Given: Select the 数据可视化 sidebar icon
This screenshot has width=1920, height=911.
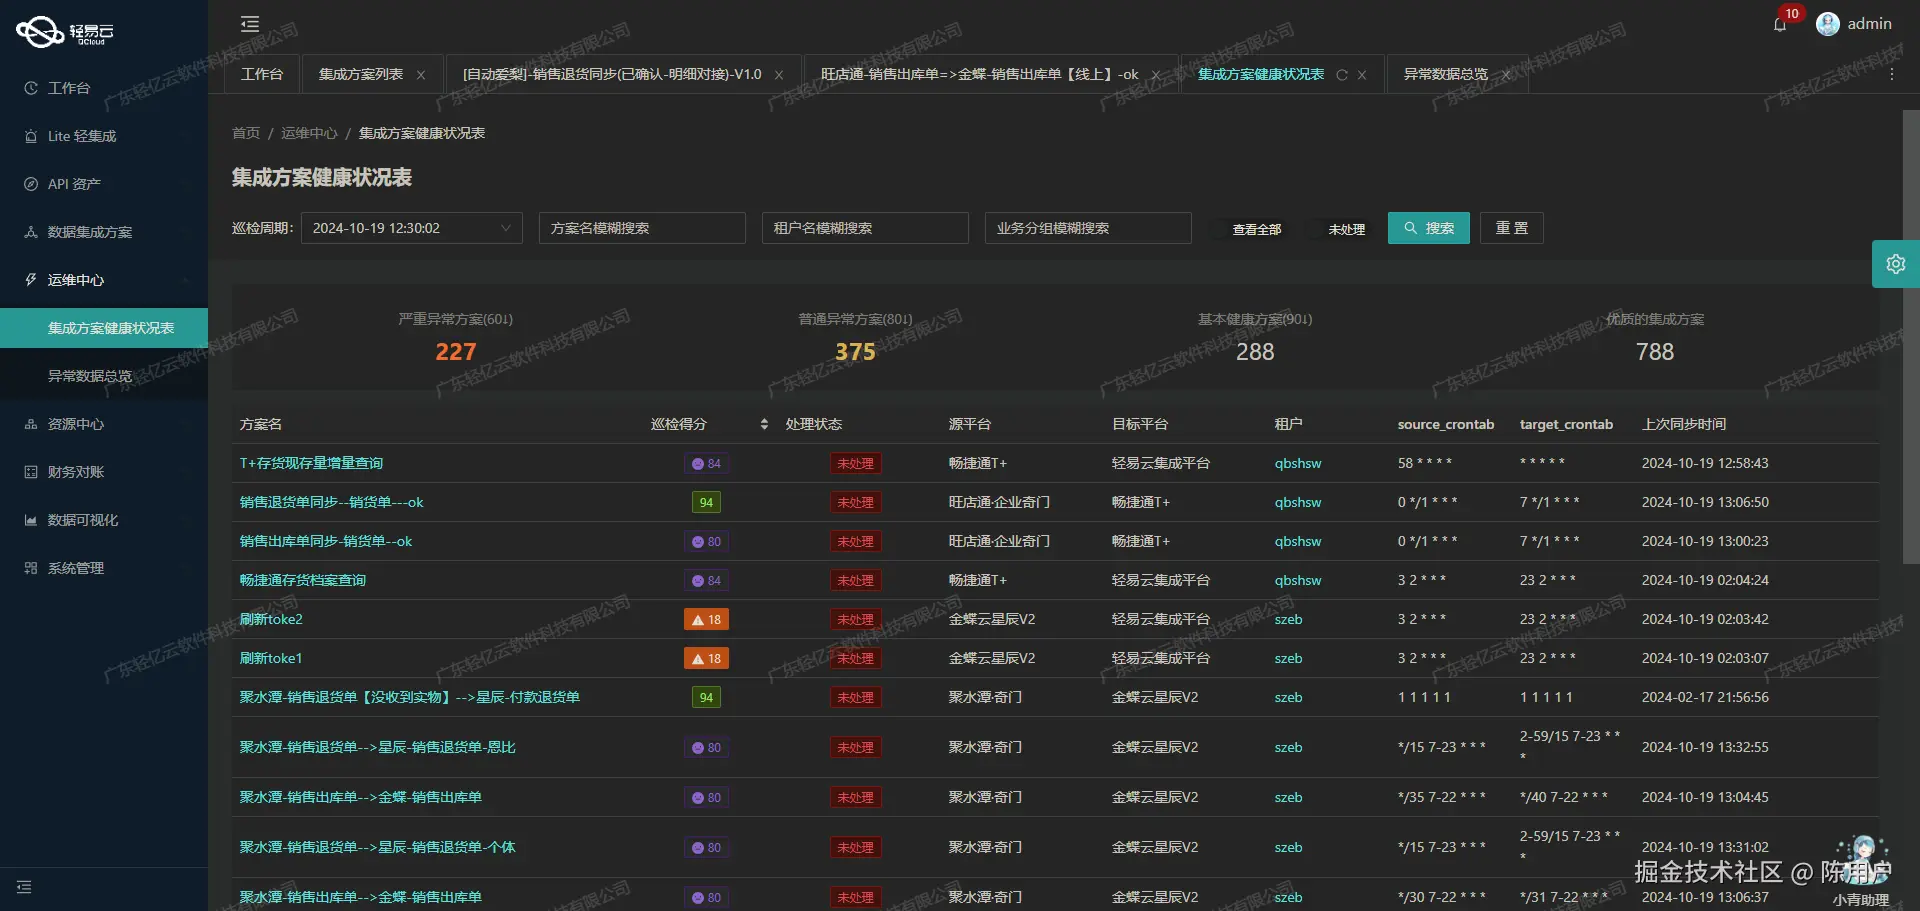Looking at the screenshot, I should pyautogui.click(x=30, y=519).
